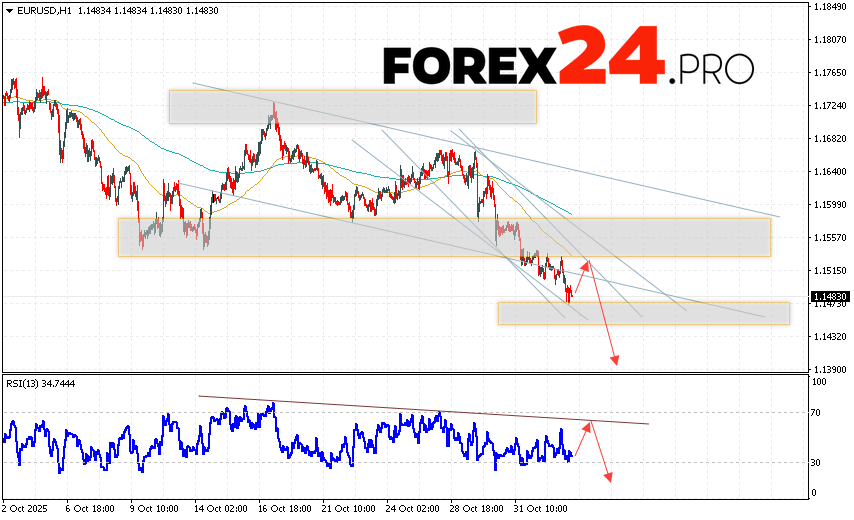The height and width of the screenshot is (520, 854).
Task: Click time axis label 2 Oct 2025
Action: pos(25,509)
